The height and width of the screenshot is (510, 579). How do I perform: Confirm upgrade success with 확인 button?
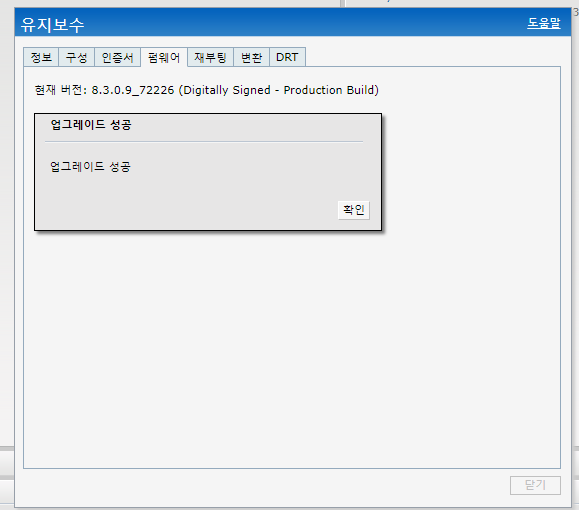tap(354, 210)
